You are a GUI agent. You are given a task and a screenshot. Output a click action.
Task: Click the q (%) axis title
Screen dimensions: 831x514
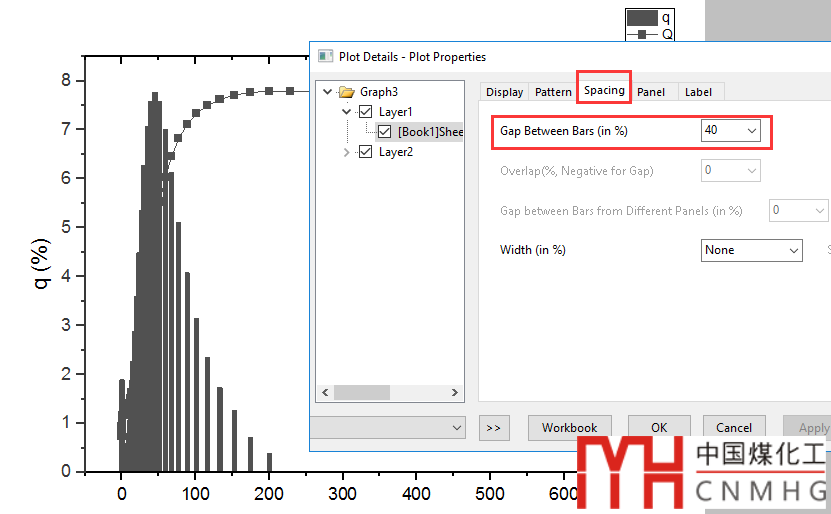coord(41,264)
